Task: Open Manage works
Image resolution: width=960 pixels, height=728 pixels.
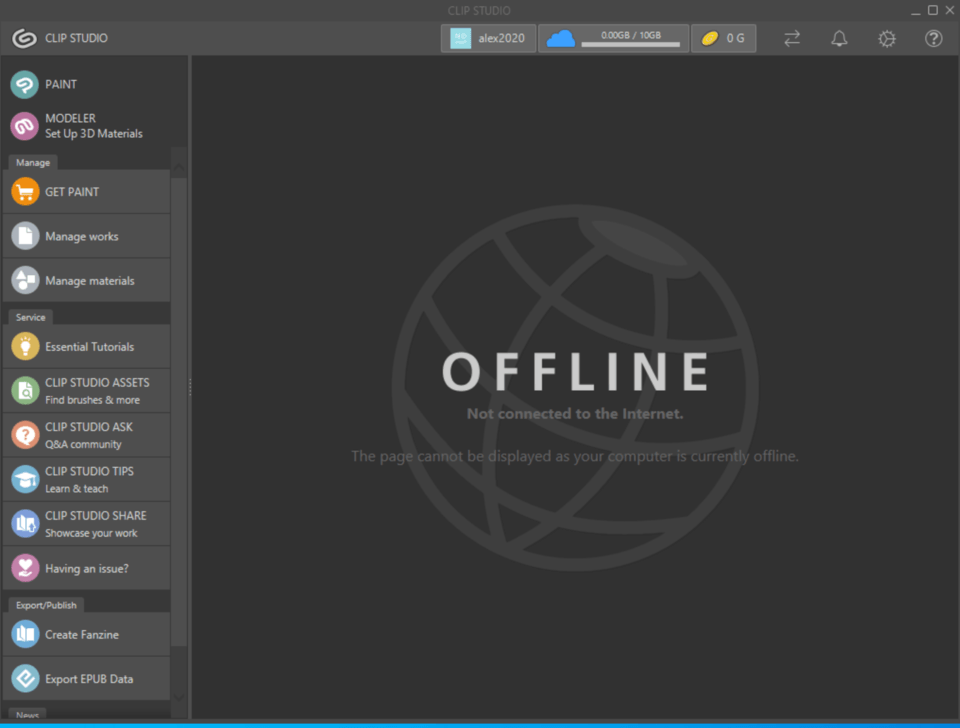Action: click(81, 237)
